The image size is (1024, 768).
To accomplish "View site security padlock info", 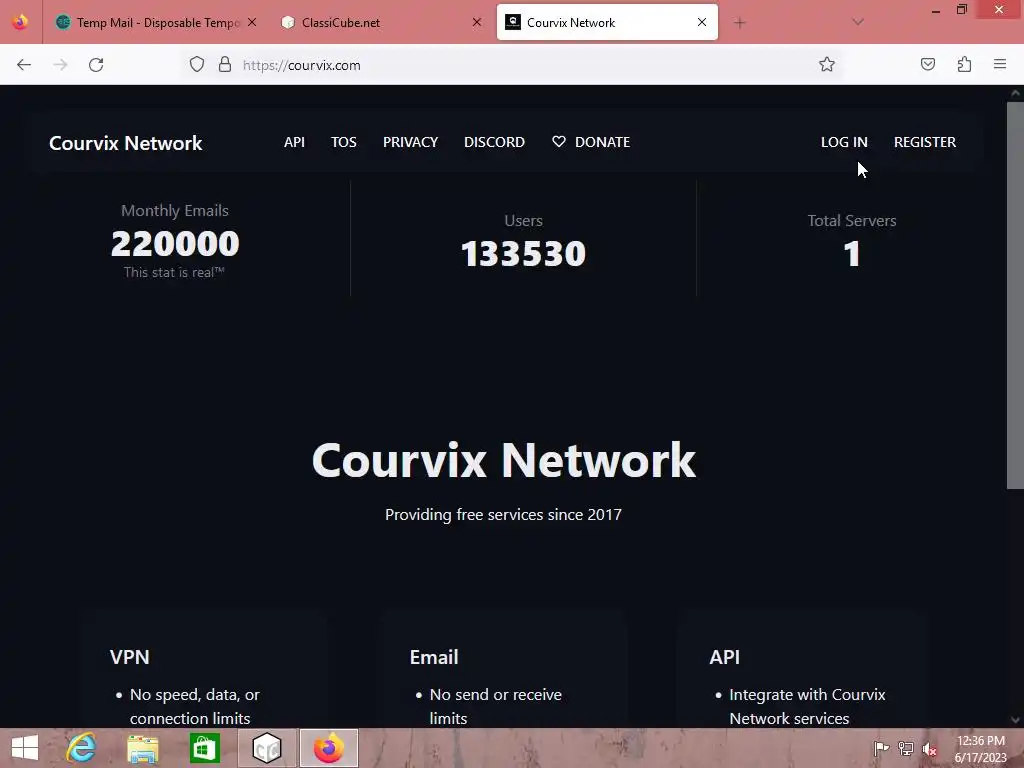I will [x=225, y=65].
